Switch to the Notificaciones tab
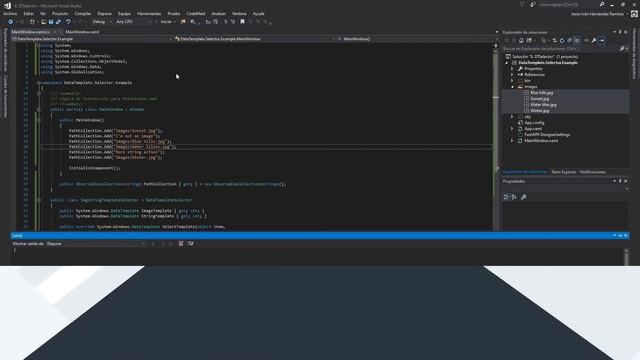640x360 pixels. point(592,172)
